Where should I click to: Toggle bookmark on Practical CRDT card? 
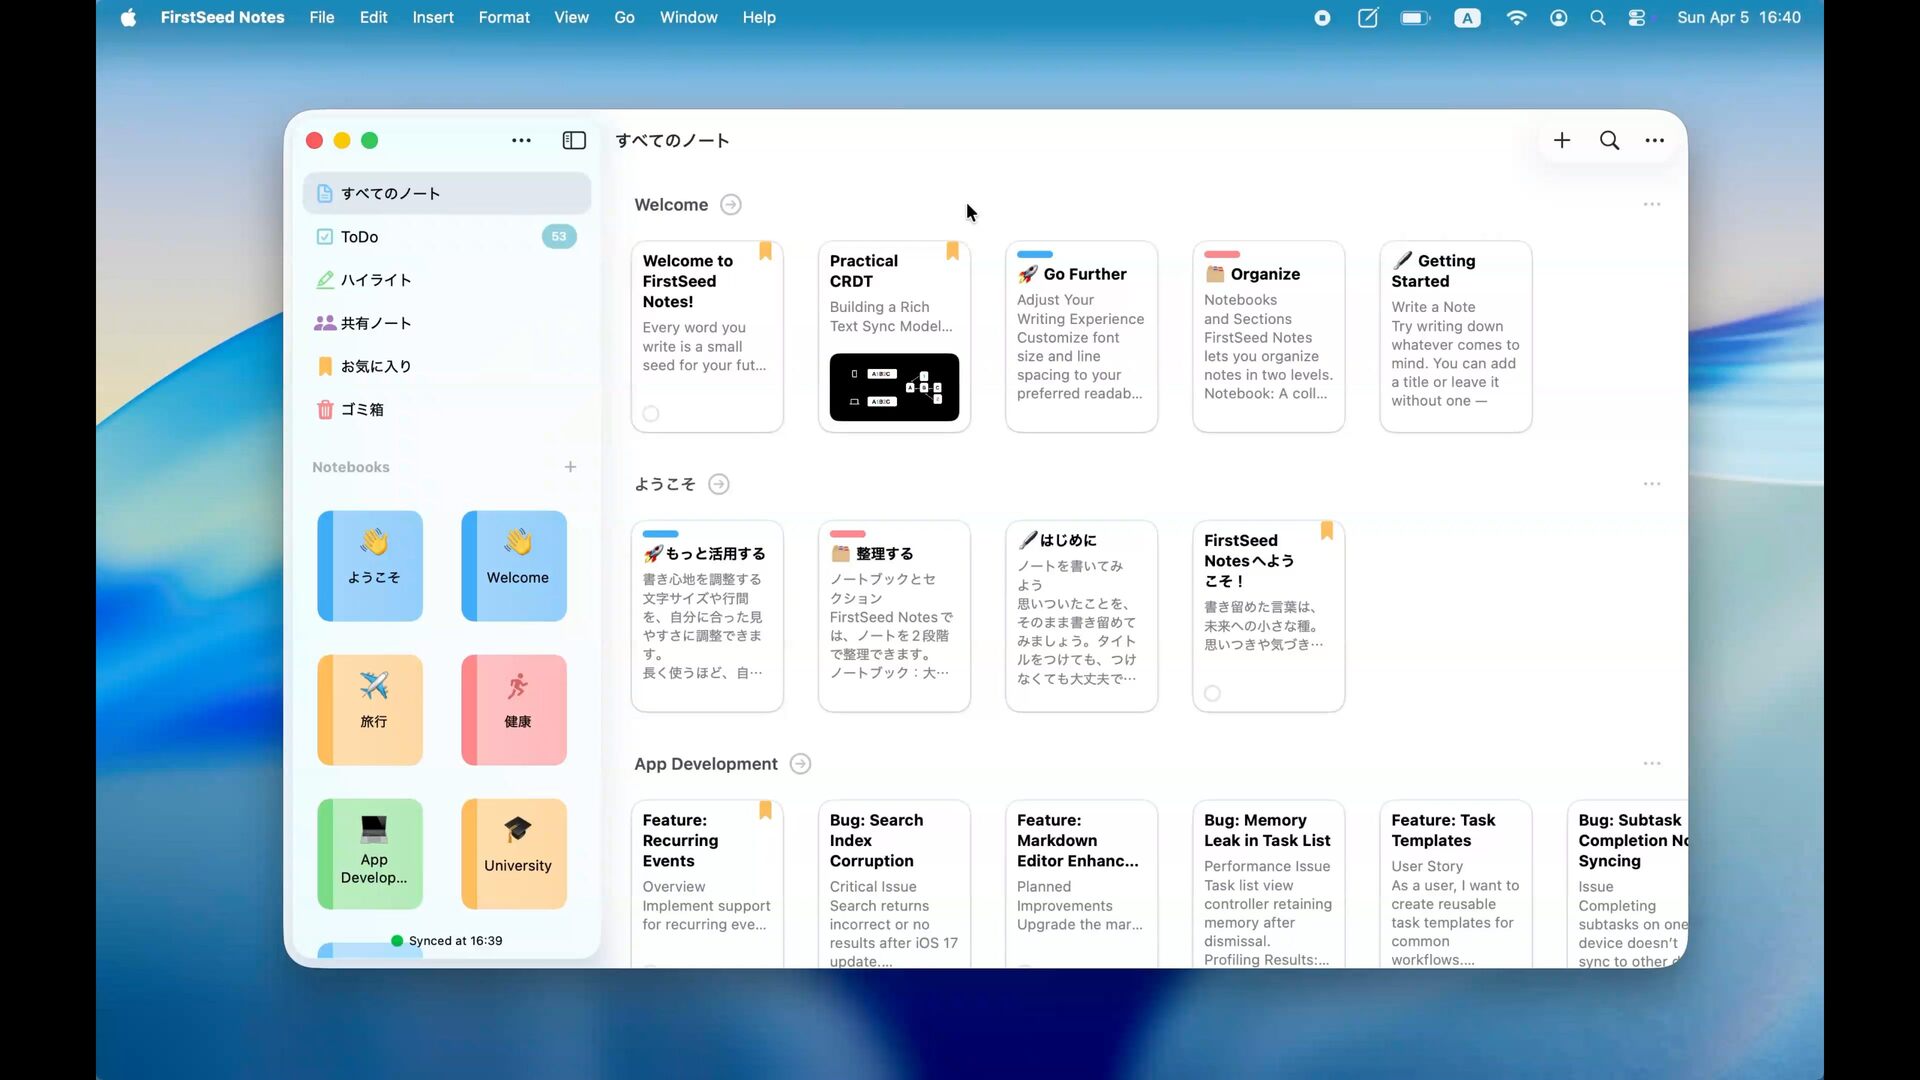click(x=952, y=251)
